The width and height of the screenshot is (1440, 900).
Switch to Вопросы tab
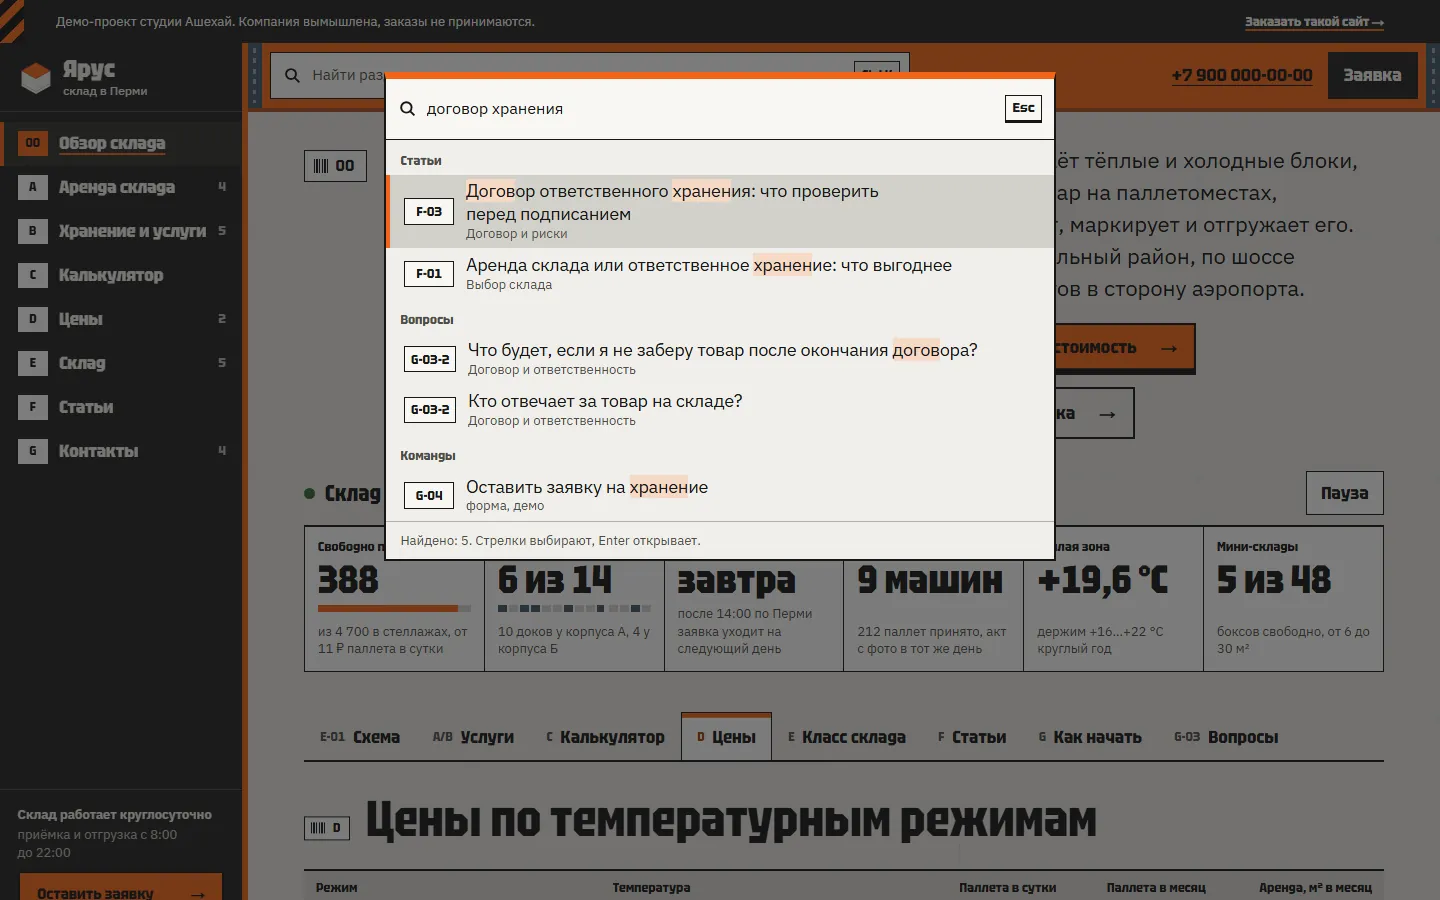point(1226,737)
